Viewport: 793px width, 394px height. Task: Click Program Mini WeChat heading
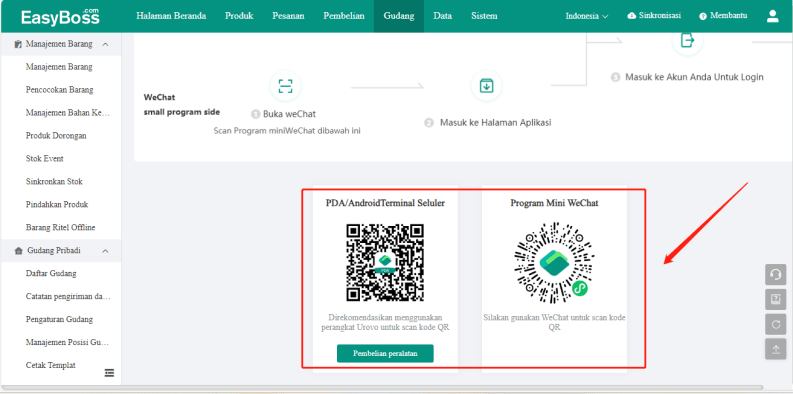coord(554,203)
